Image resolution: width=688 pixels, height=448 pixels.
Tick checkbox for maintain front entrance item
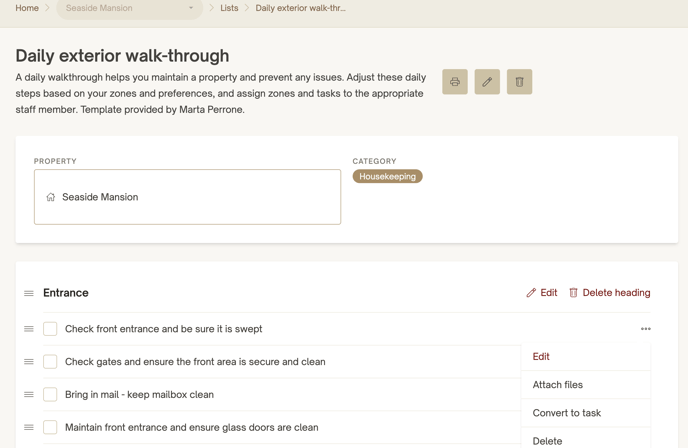point(50,427)
